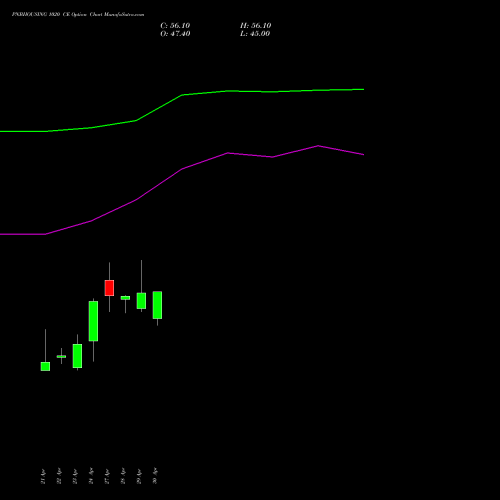Select the red bearish candlestick
This screenshot has width=500, height=500.
109,288
